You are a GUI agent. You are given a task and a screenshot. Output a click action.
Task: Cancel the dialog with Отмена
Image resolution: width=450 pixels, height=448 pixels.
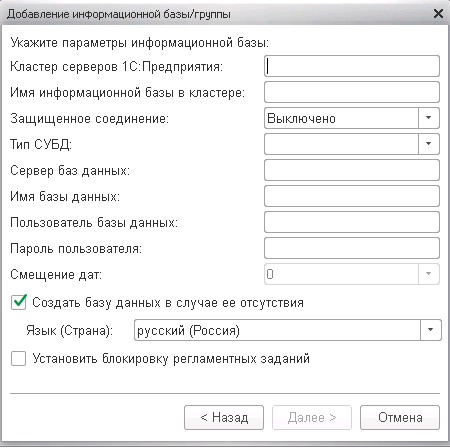point(400,417)
